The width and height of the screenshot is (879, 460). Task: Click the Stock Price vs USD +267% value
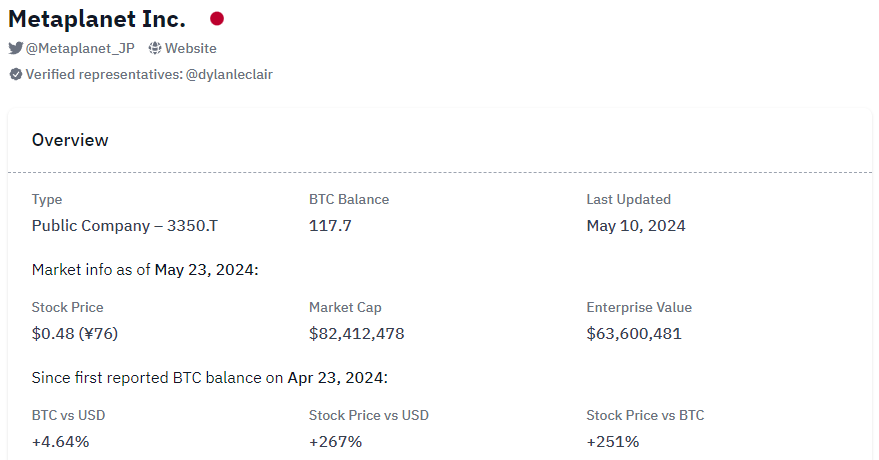(335, 441)
